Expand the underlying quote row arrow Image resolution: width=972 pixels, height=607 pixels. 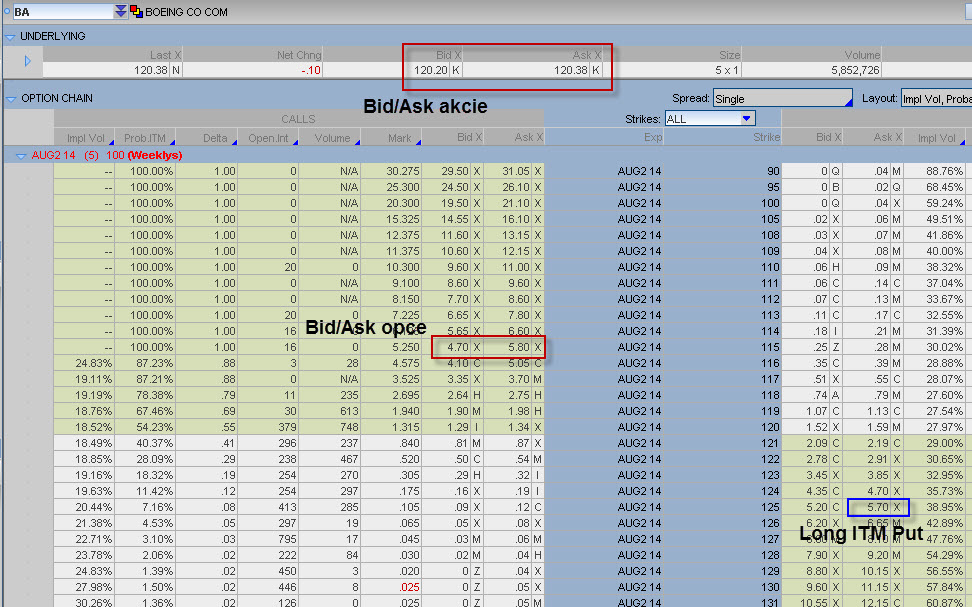[x=27, y=62]
